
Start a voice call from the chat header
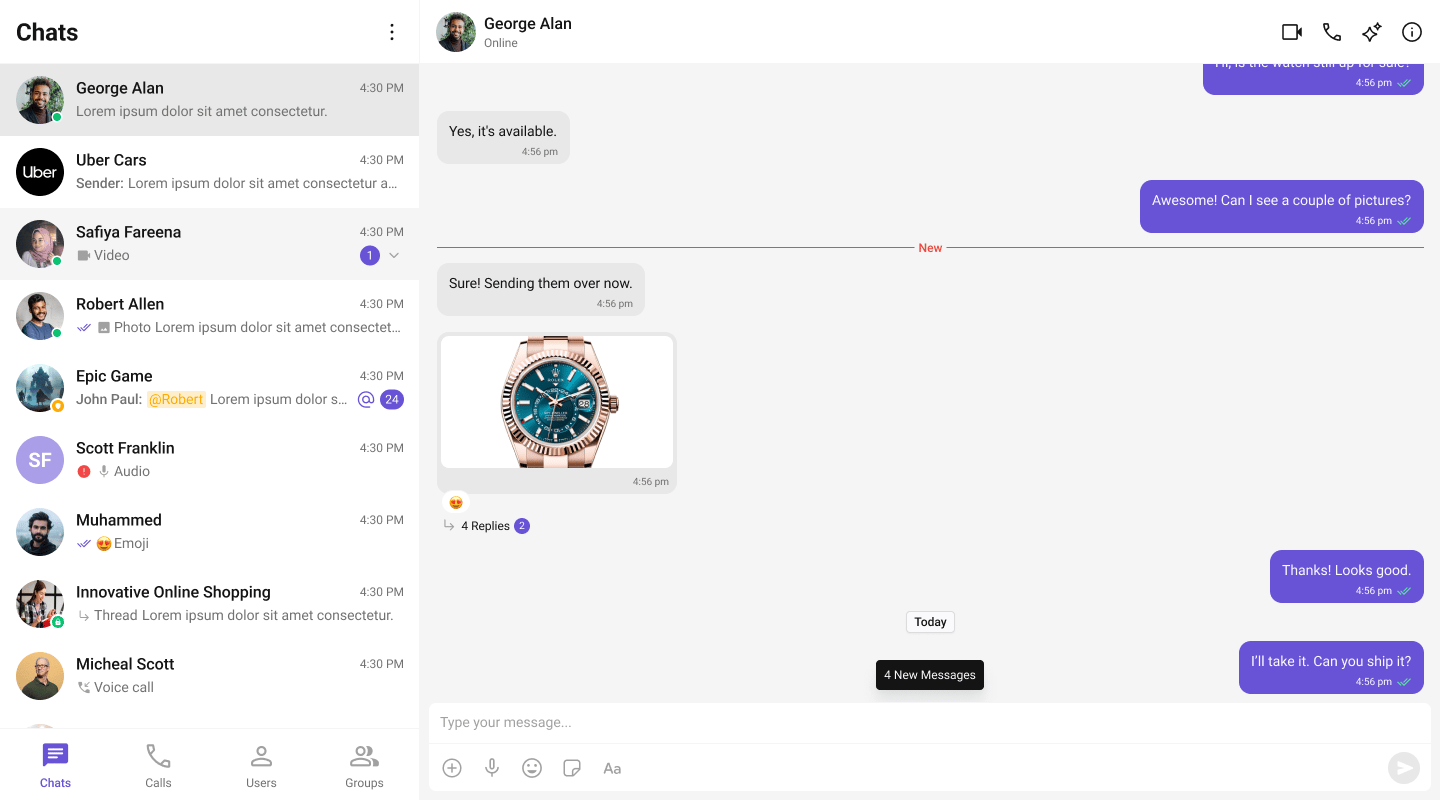(x=1332, y=32)
